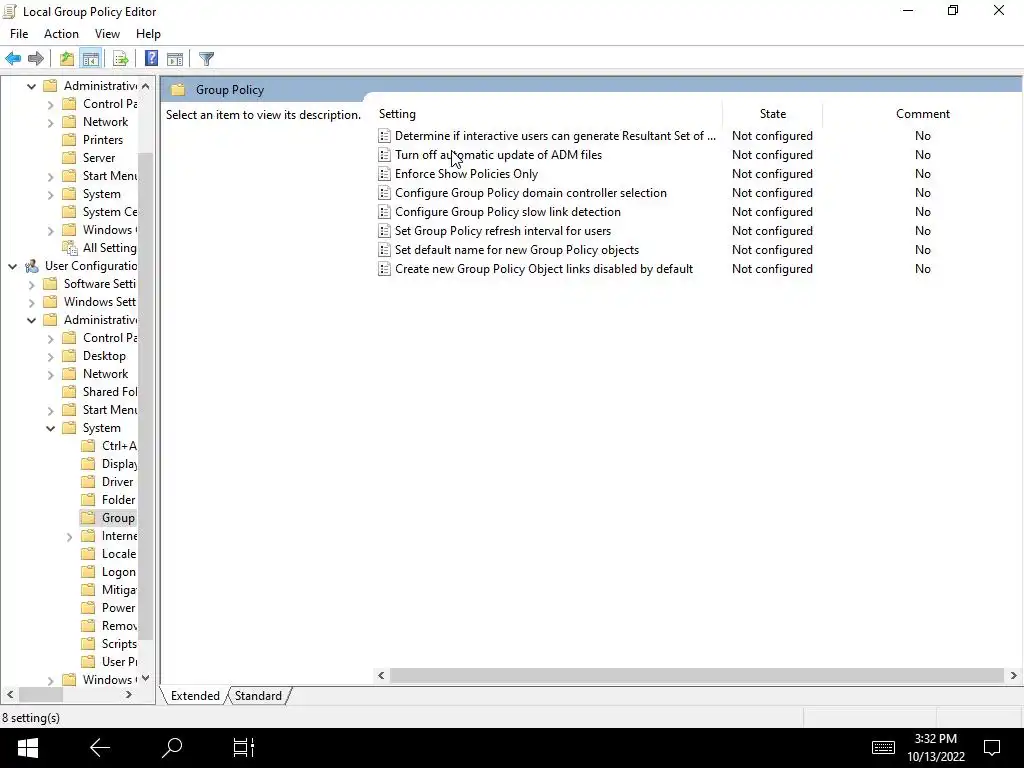Open the taskbar clock and date
This screenshot has height=768, width=1024.
(935, 748)
